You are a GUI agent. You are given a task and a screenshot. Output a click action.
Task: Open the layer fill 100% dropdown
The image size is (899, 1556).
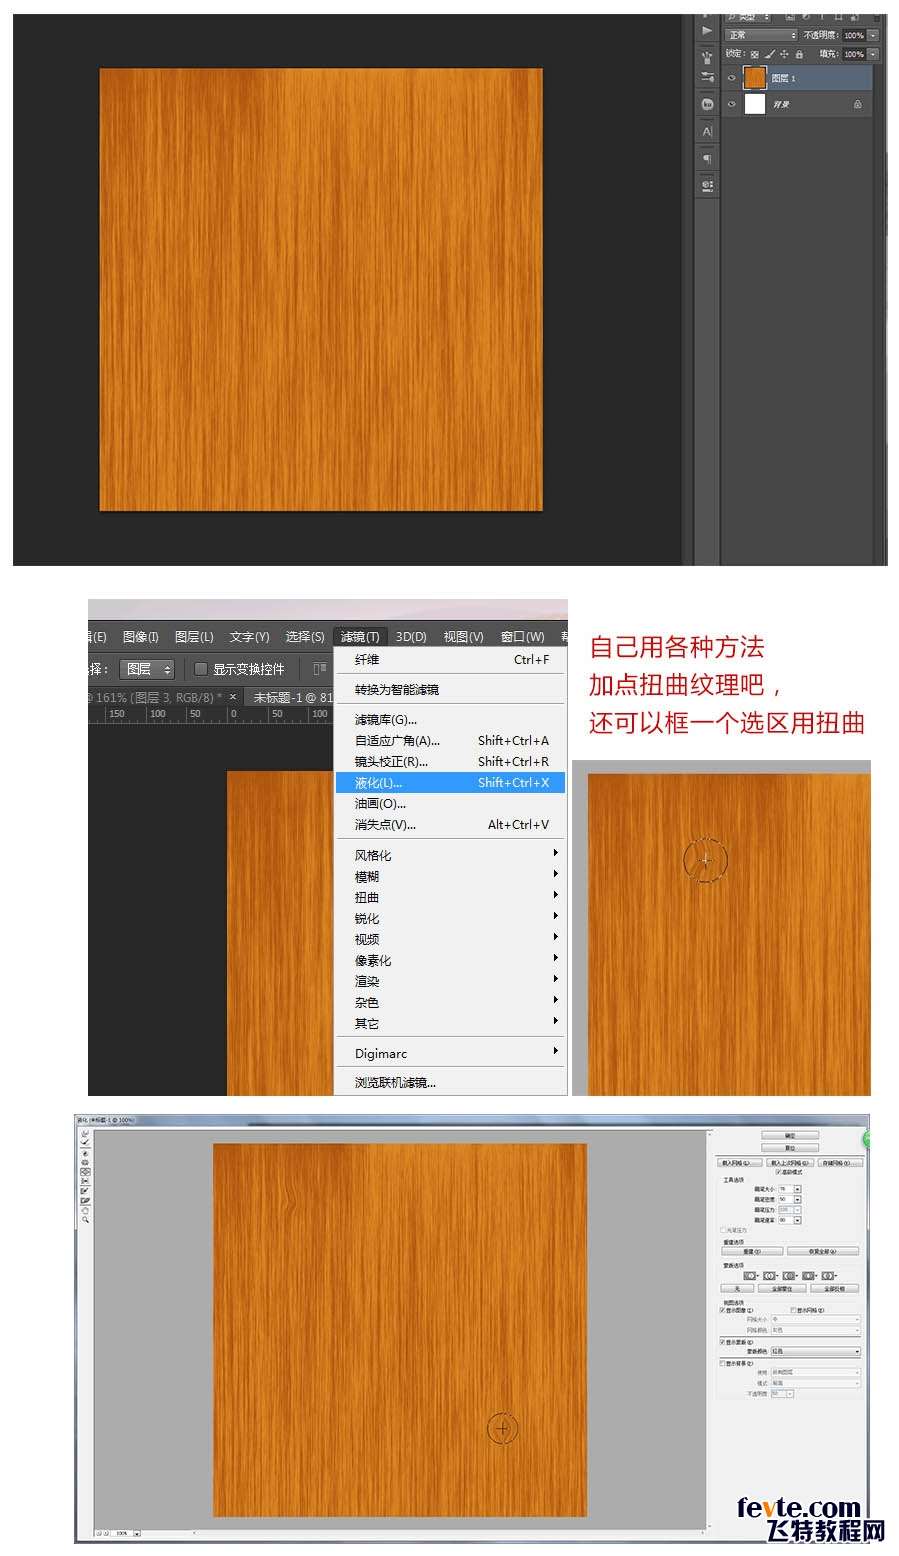tap(874, 54)
